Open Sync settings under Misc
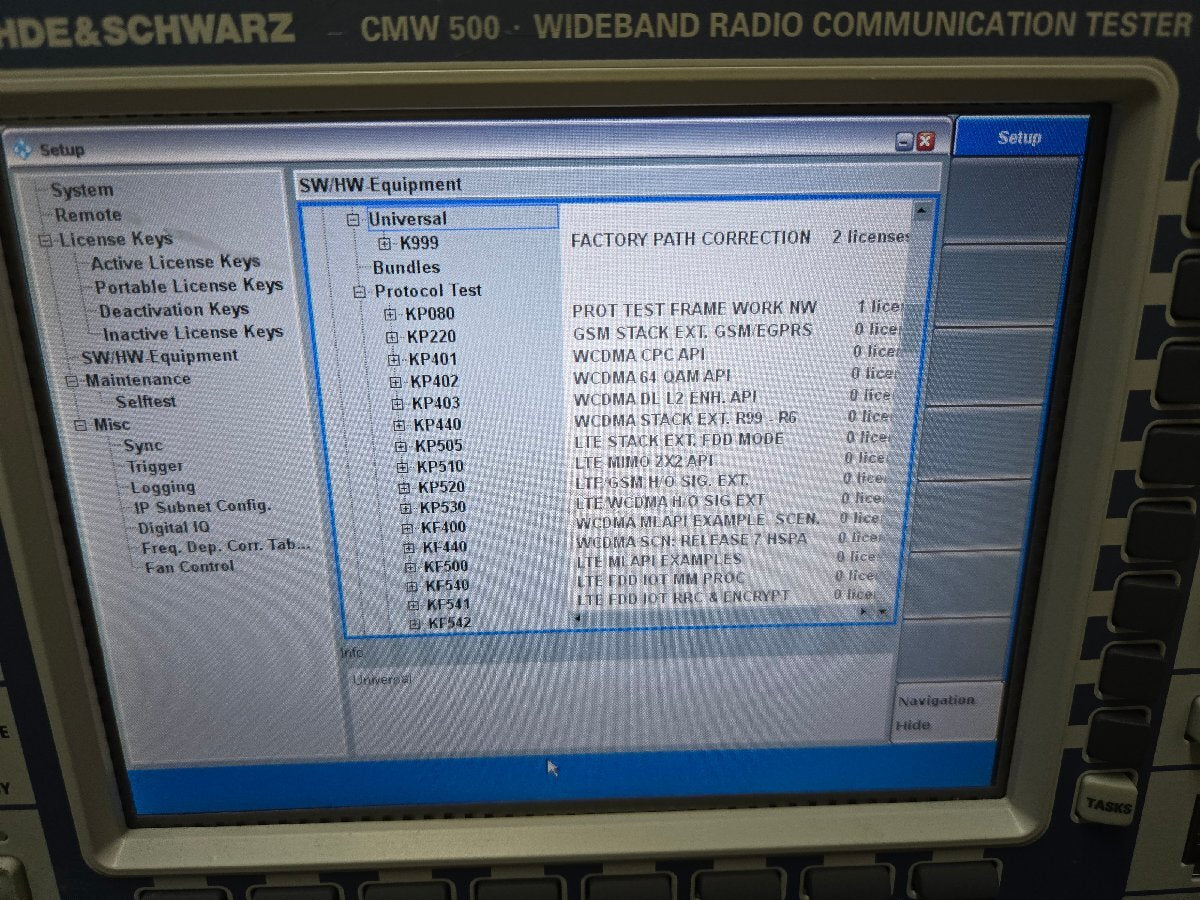 (143, 445)
